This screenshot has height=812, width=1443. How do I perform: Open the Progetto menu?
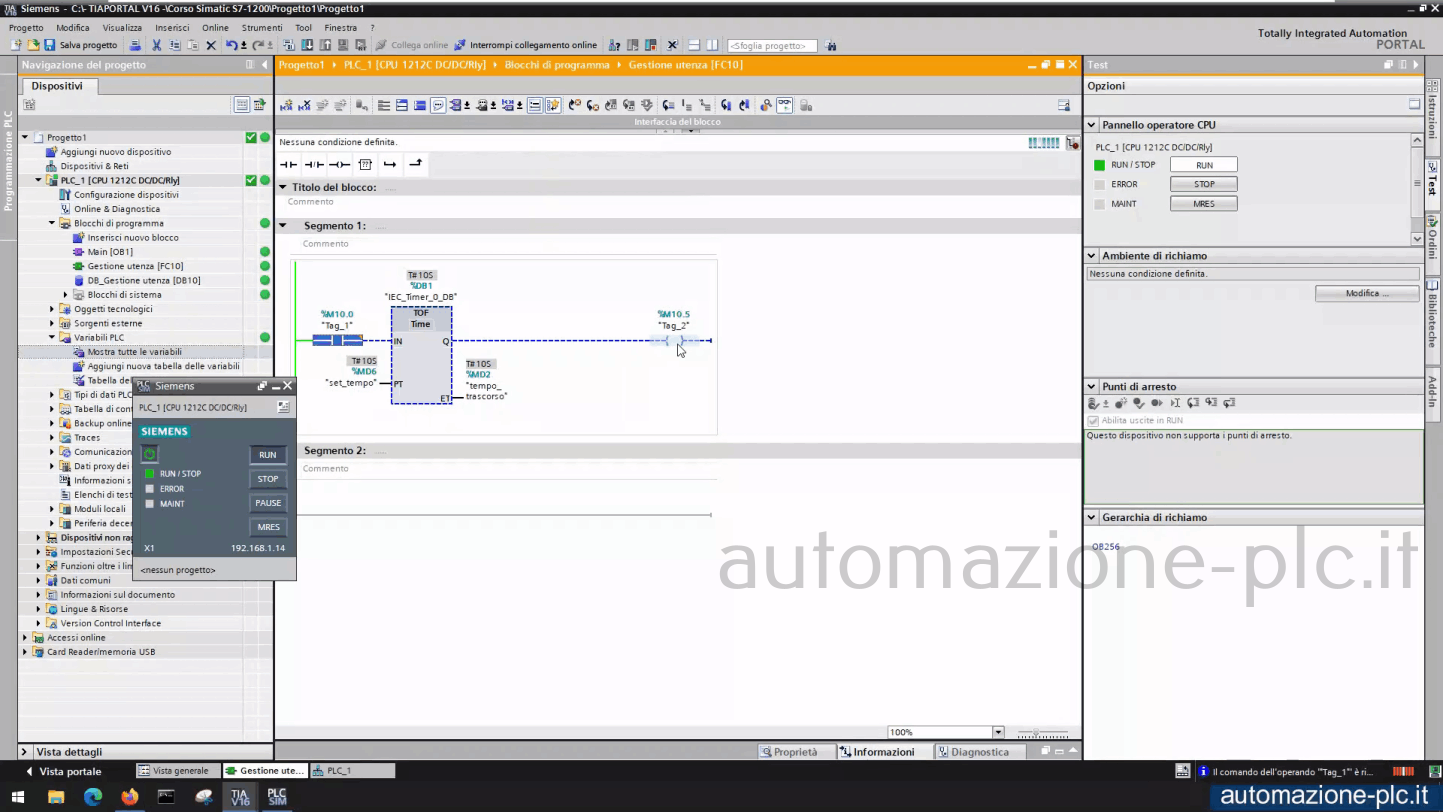pos(26,28)
